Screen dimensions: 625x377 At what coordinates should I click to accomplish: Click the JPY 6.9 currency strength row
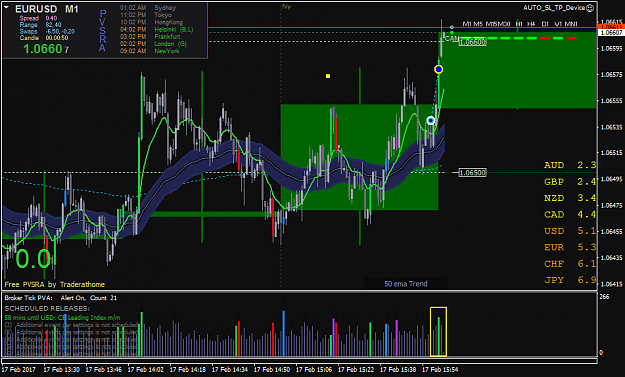[570, 280]
